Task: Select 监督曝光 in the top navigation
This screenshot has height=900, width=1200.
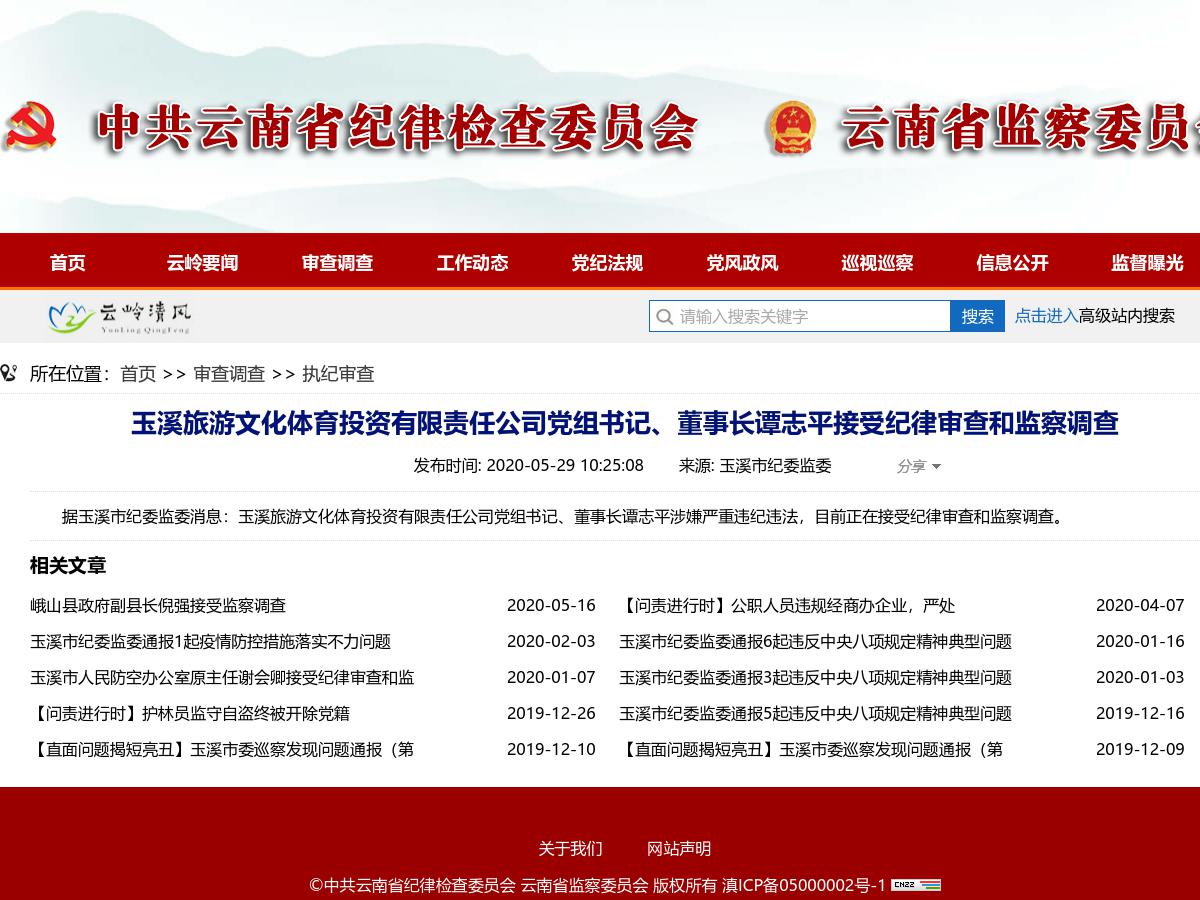Action: click(1146, 263)
